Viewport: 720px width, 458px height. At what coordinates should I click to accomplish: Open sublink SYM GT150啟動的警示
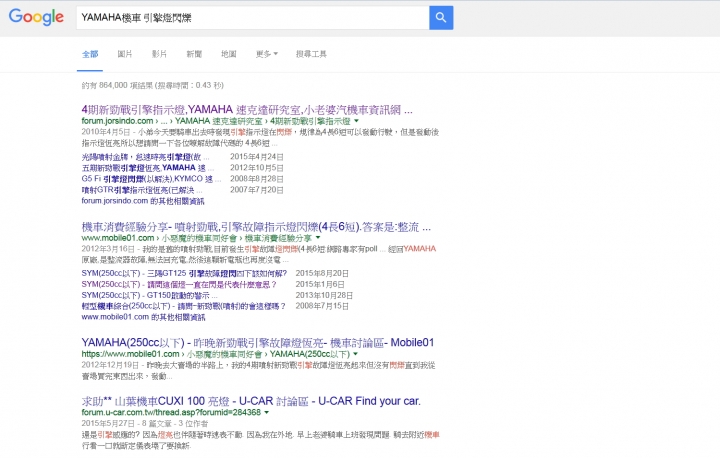coord(149,295)
